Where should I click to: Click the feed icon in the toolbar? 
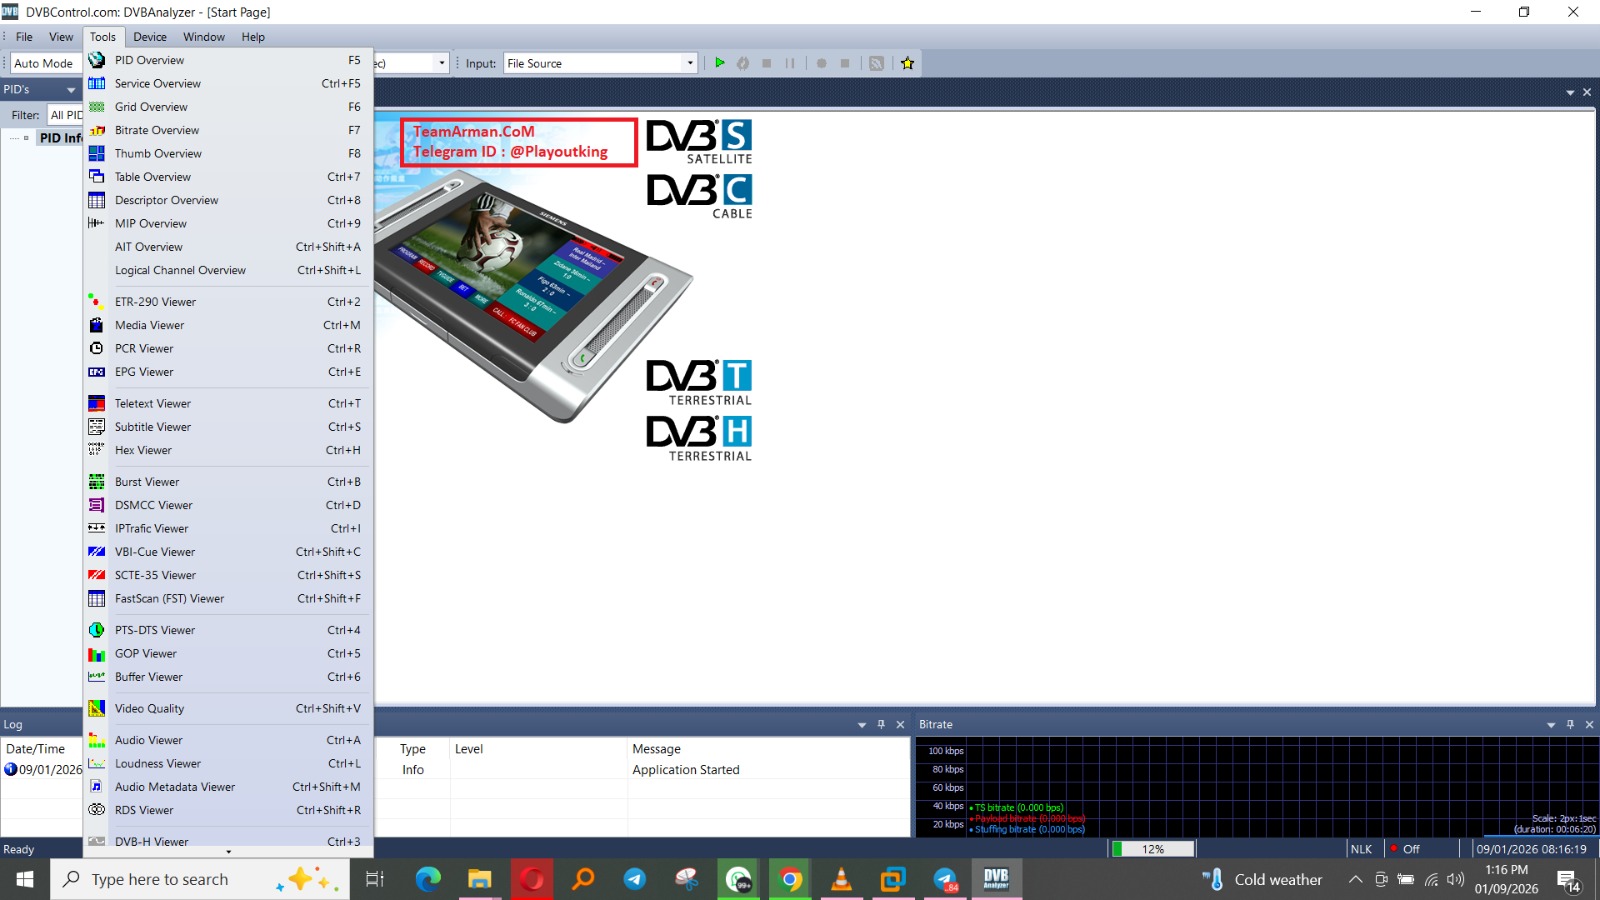coord(876,63)
